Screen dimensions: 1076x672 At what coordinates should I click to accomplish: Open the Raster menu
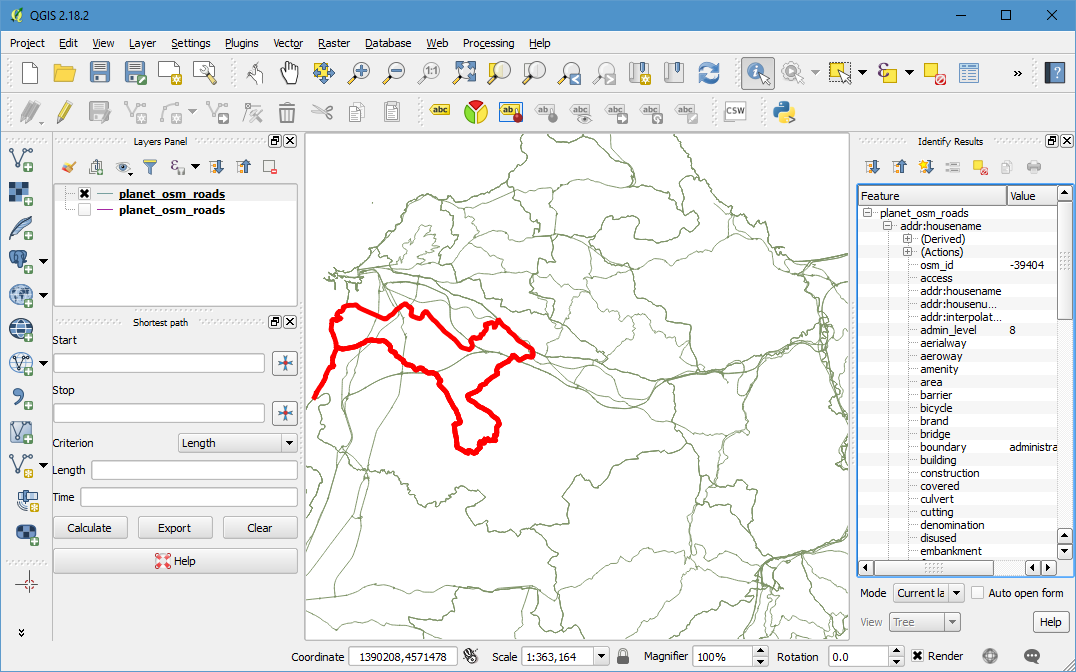pos(334,43)
